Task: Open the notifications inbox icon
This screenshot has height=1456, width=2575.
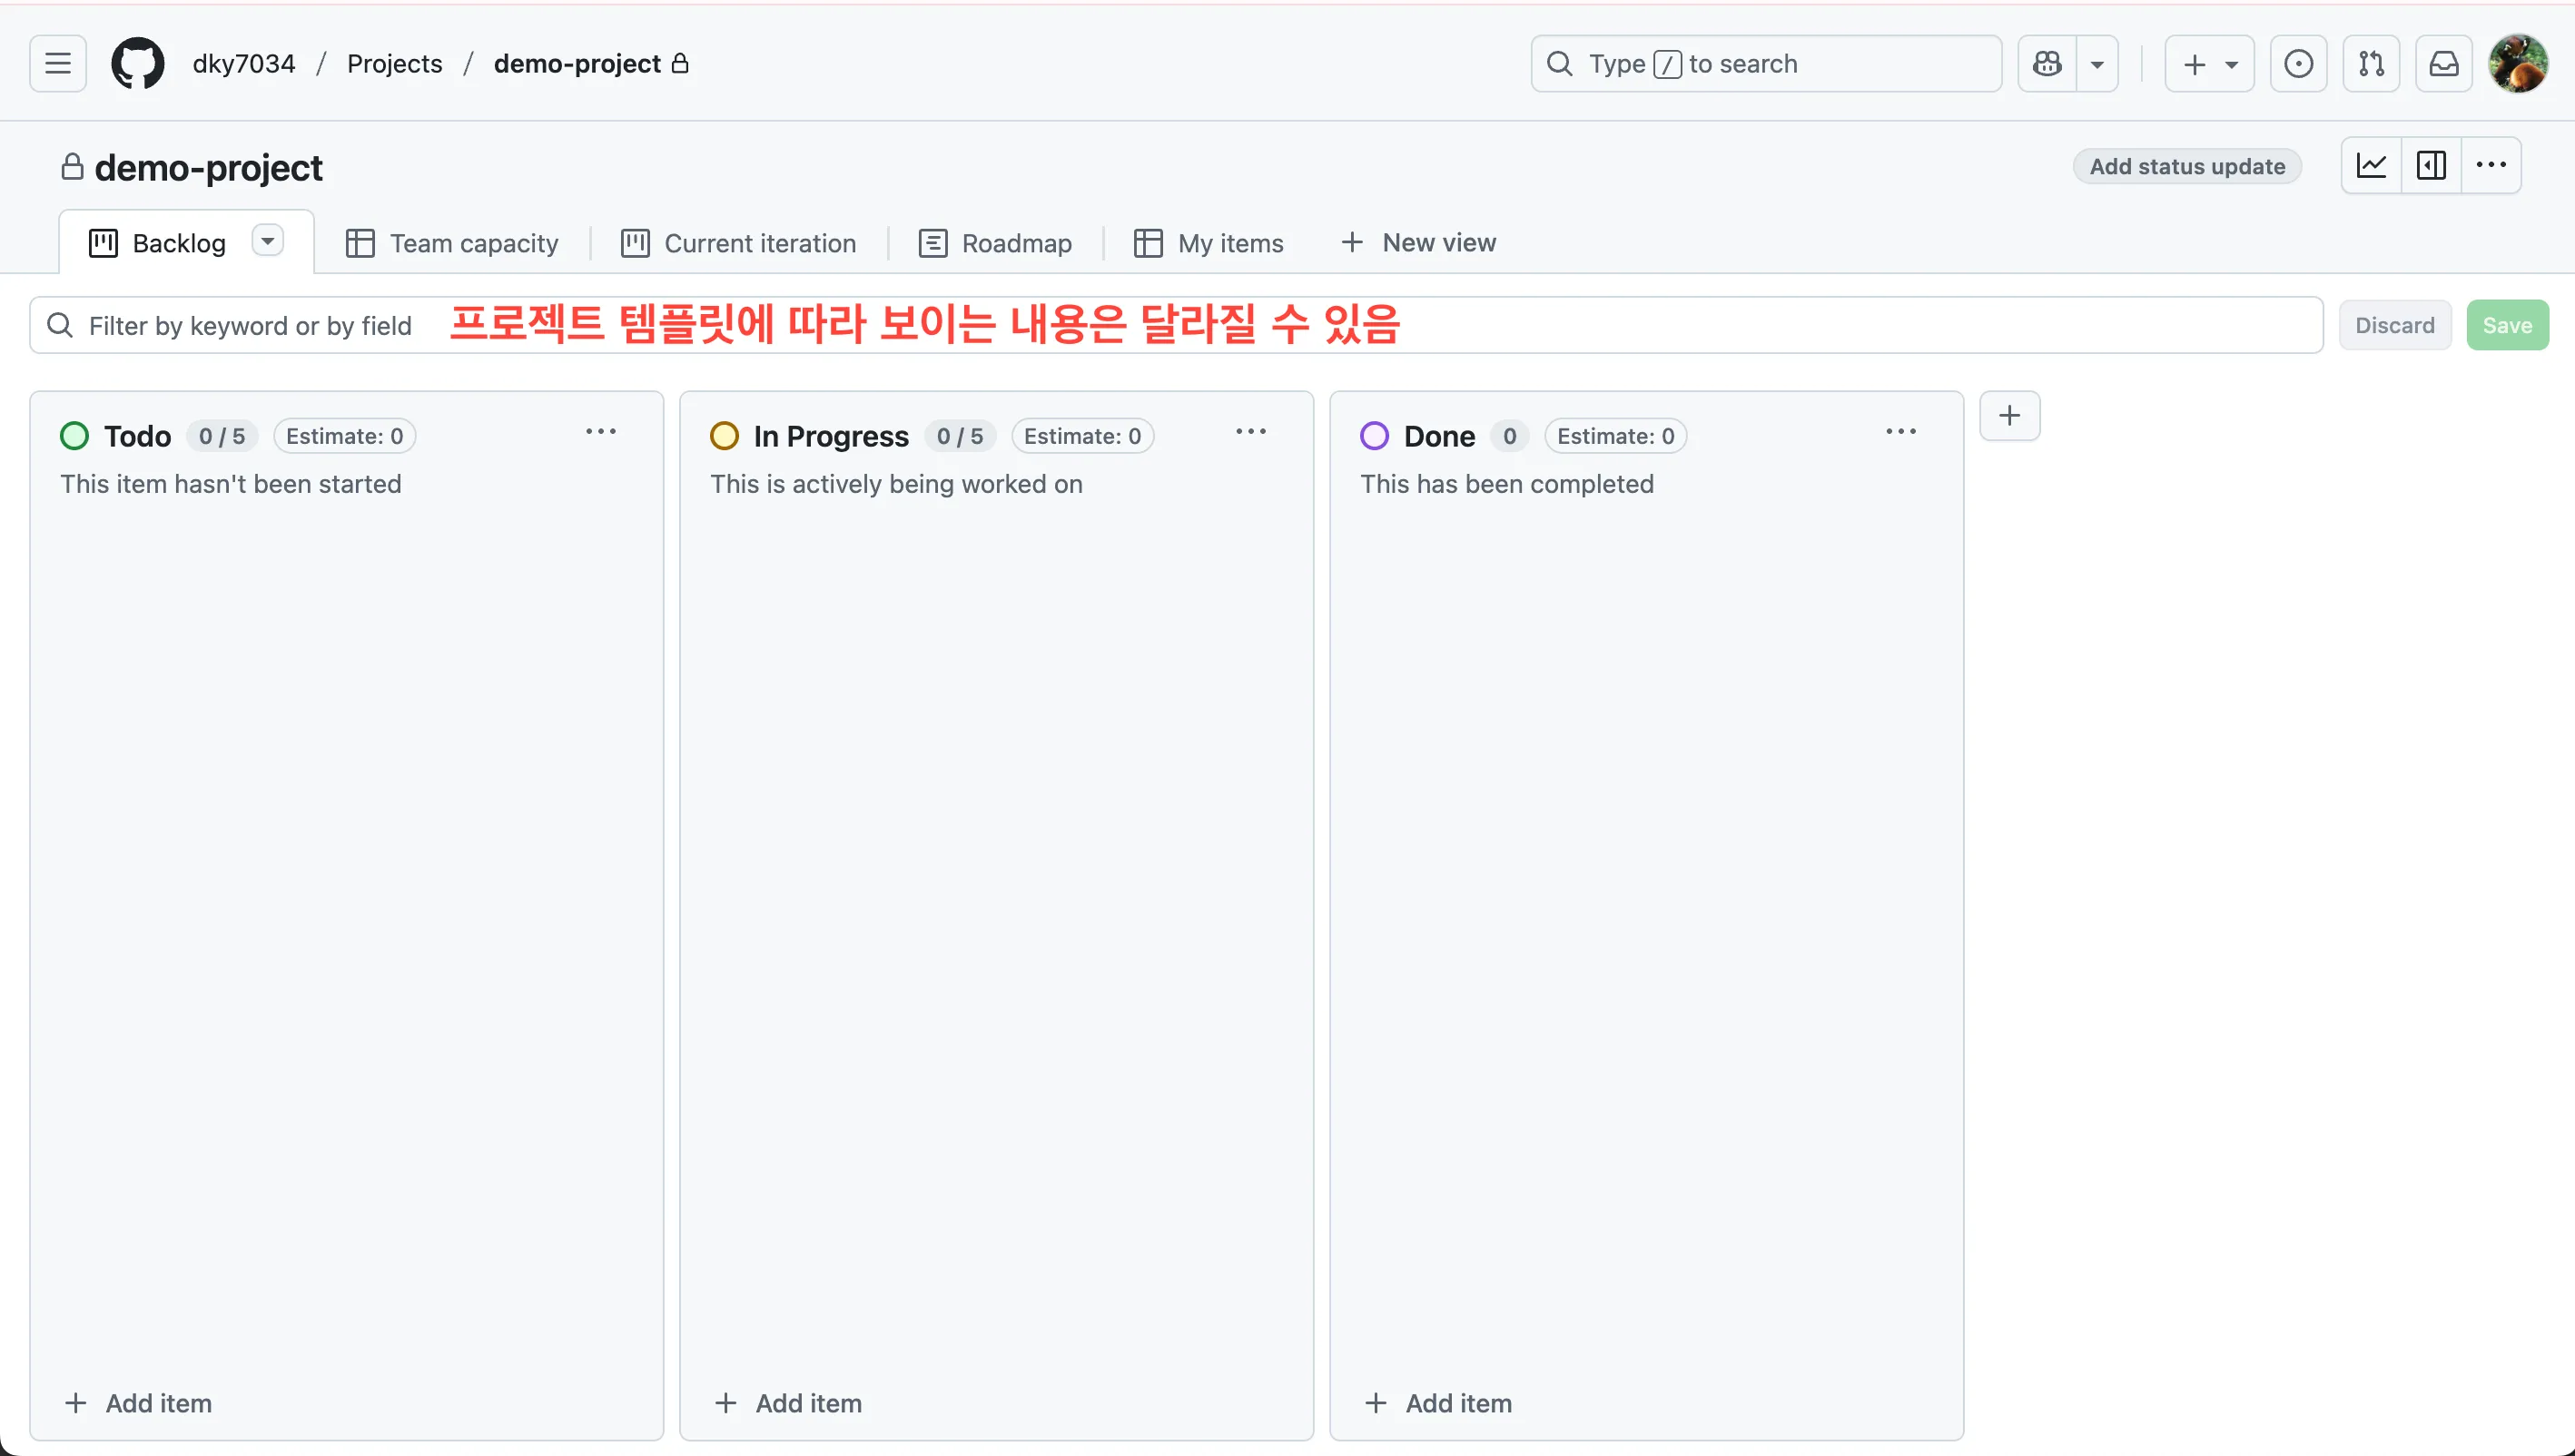Action: point(2444,64)
